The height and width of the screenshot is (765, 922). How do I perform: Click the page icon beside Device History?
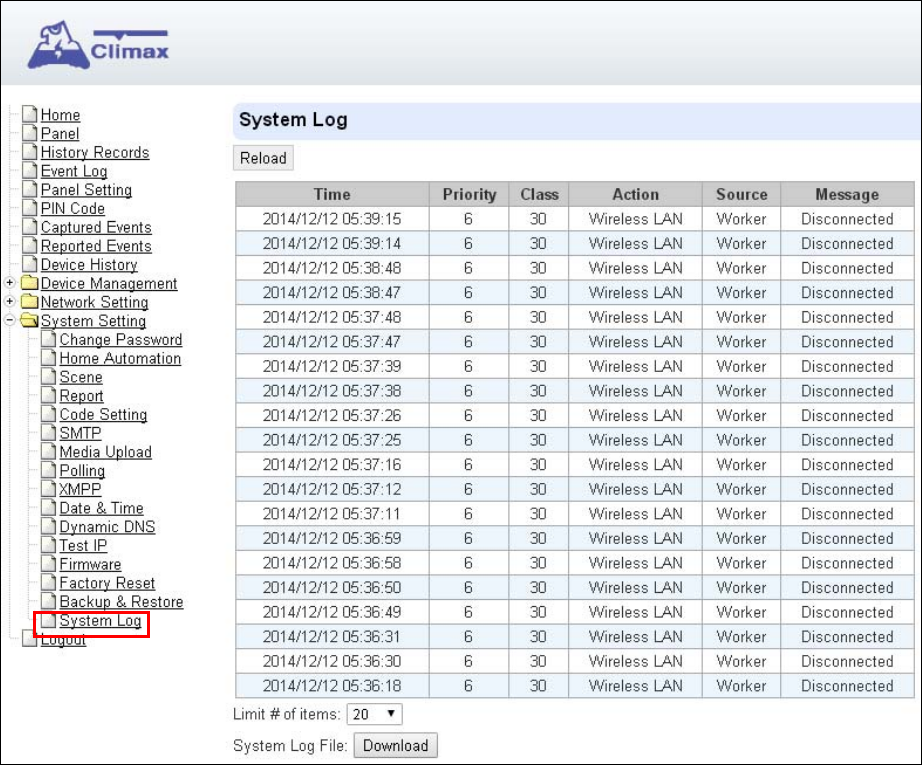[x=29, y=265]
